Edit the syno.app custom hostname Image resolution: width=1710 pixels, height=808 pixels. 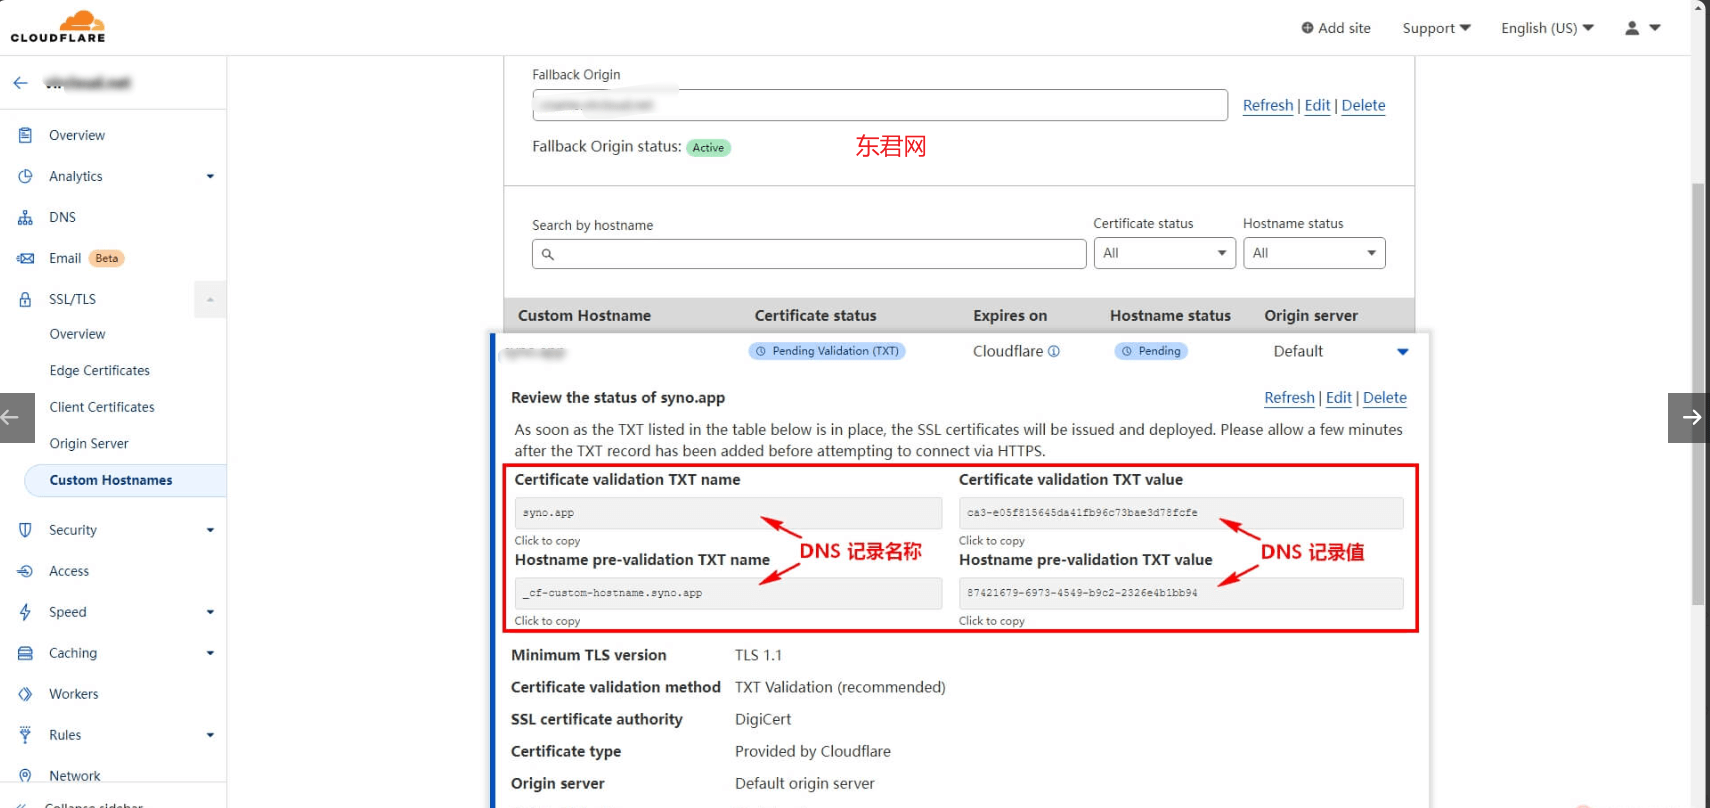click(x=1338, y=397)
